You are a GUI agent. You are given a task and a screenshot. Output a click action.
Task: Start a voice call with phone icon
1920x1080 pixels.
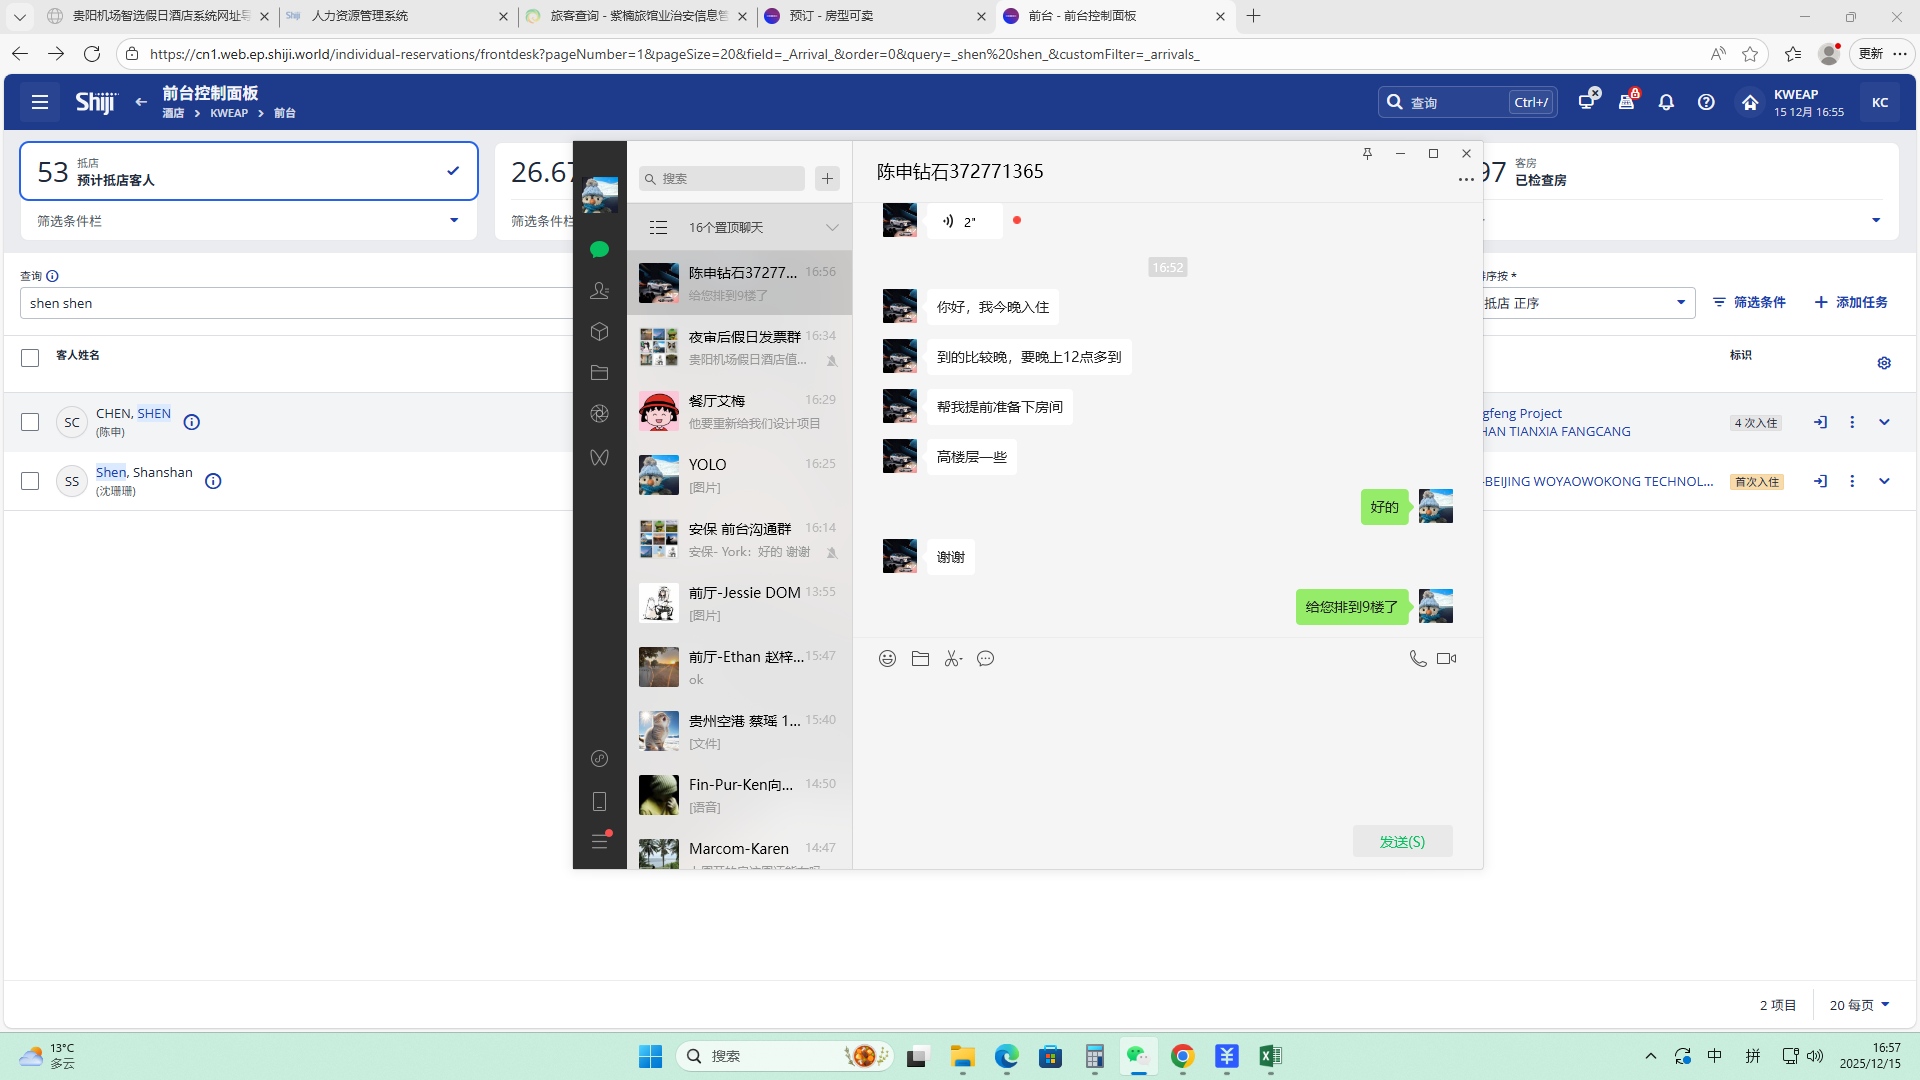pyautogui.click(x=1417, y=658)
